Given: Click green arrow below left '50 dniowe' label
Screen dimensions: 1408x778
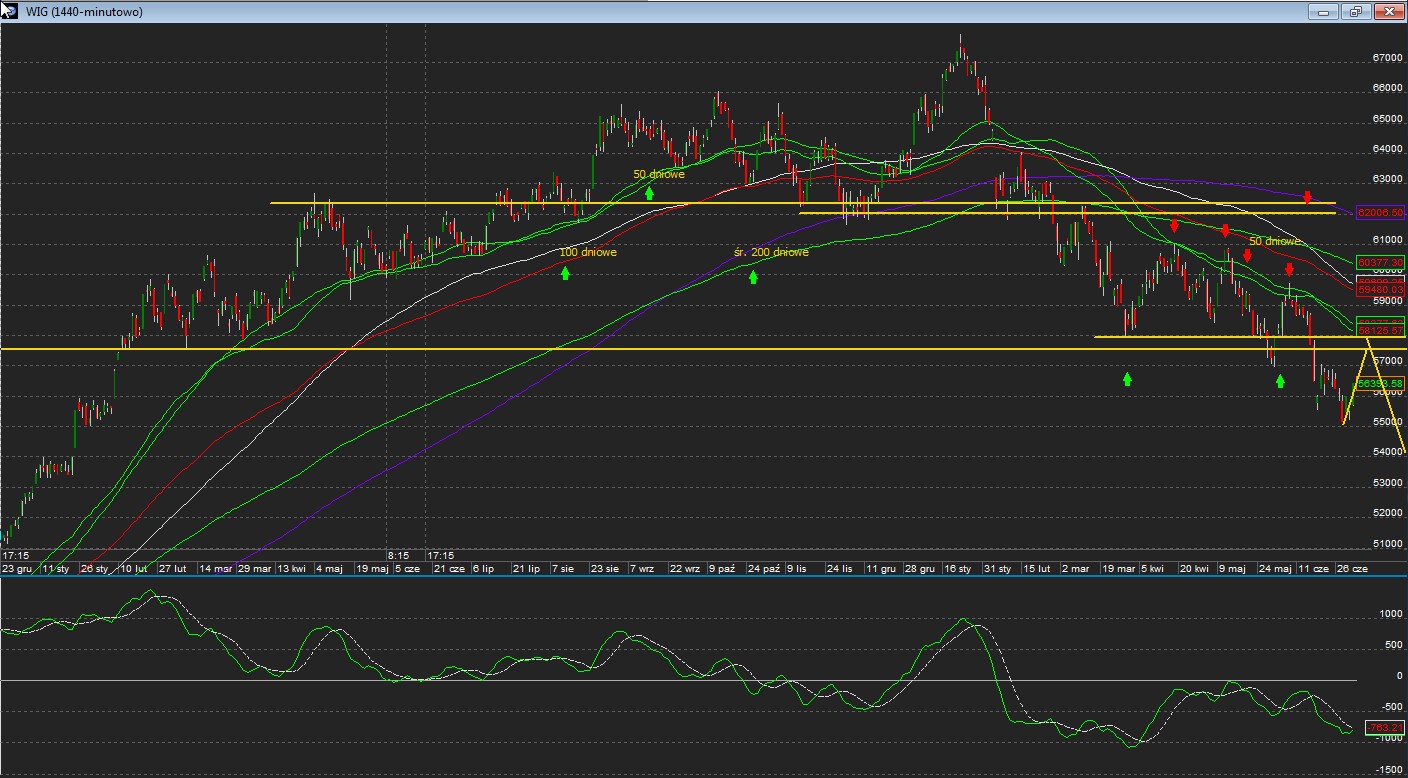Looking at the screenshot, I should tap(649, 192).
